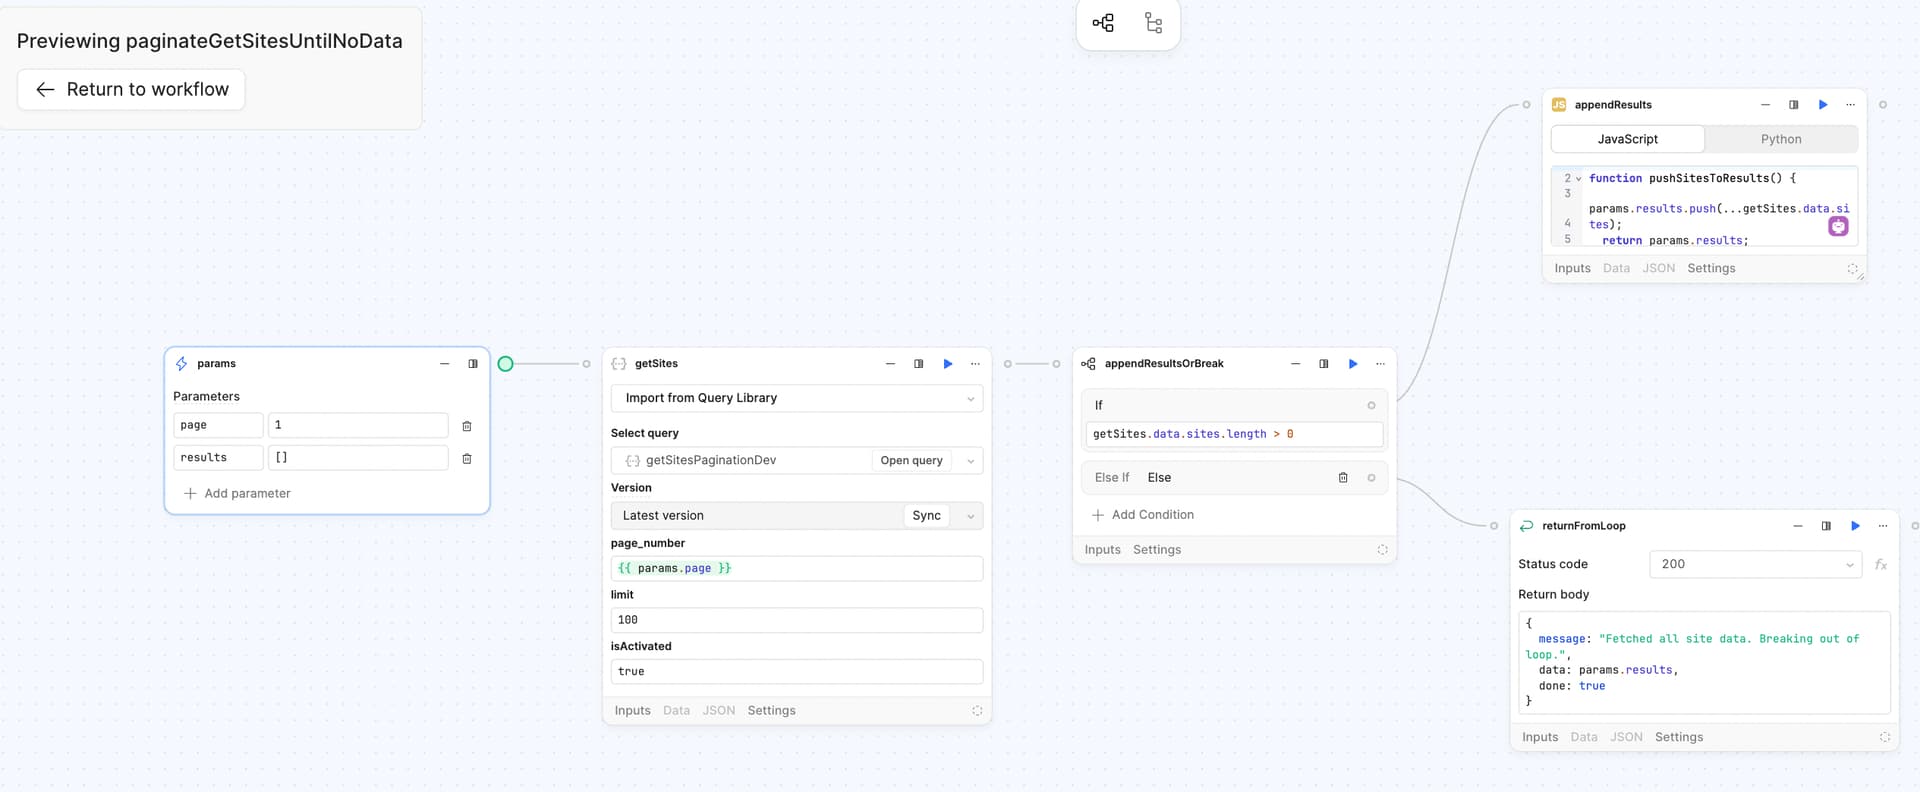Open appendResultsOrBreak Settings tab
The height and width of the screenshot is (792, 1920).
(1157, 550)
